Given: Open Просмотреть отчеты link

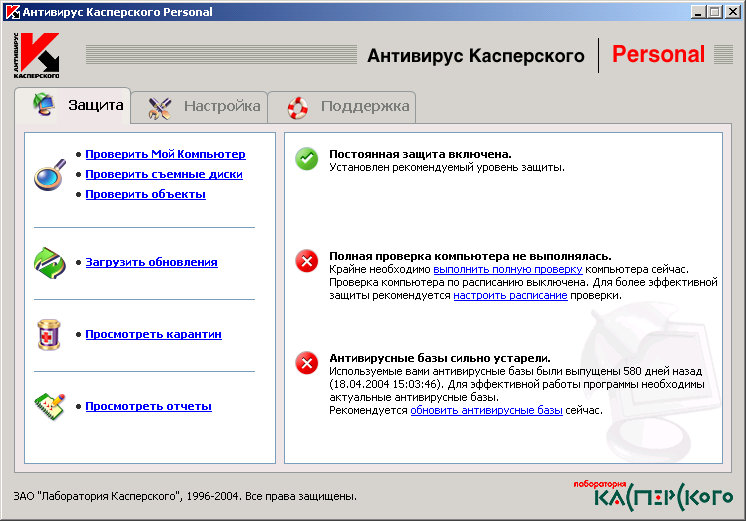Looking at the screenshot, I should 149,406.
